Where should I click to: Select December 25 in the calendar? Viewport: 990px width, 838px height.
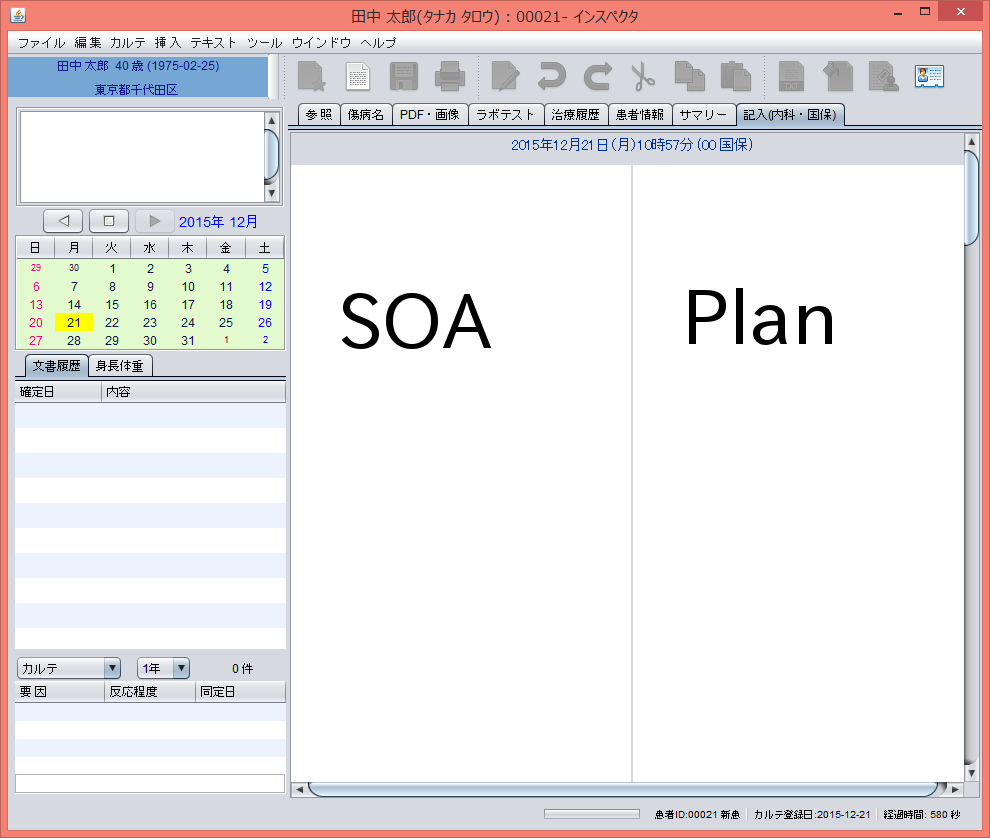(226, 323)
